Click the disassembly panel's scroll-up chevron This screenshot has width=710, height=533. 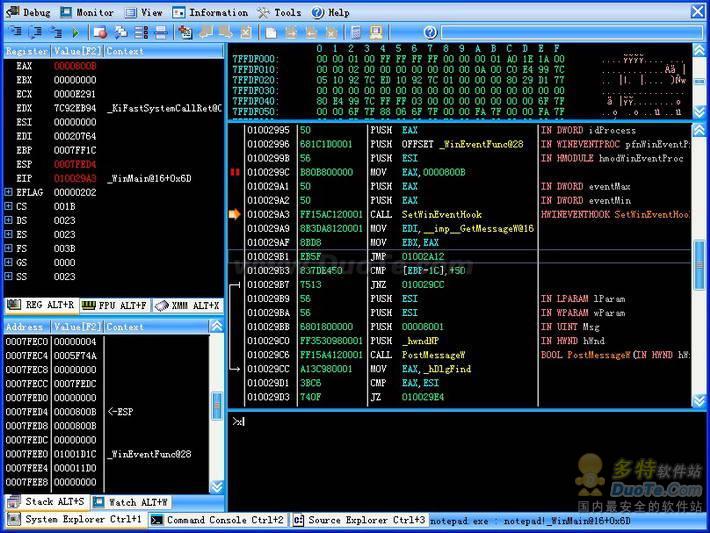699,130
